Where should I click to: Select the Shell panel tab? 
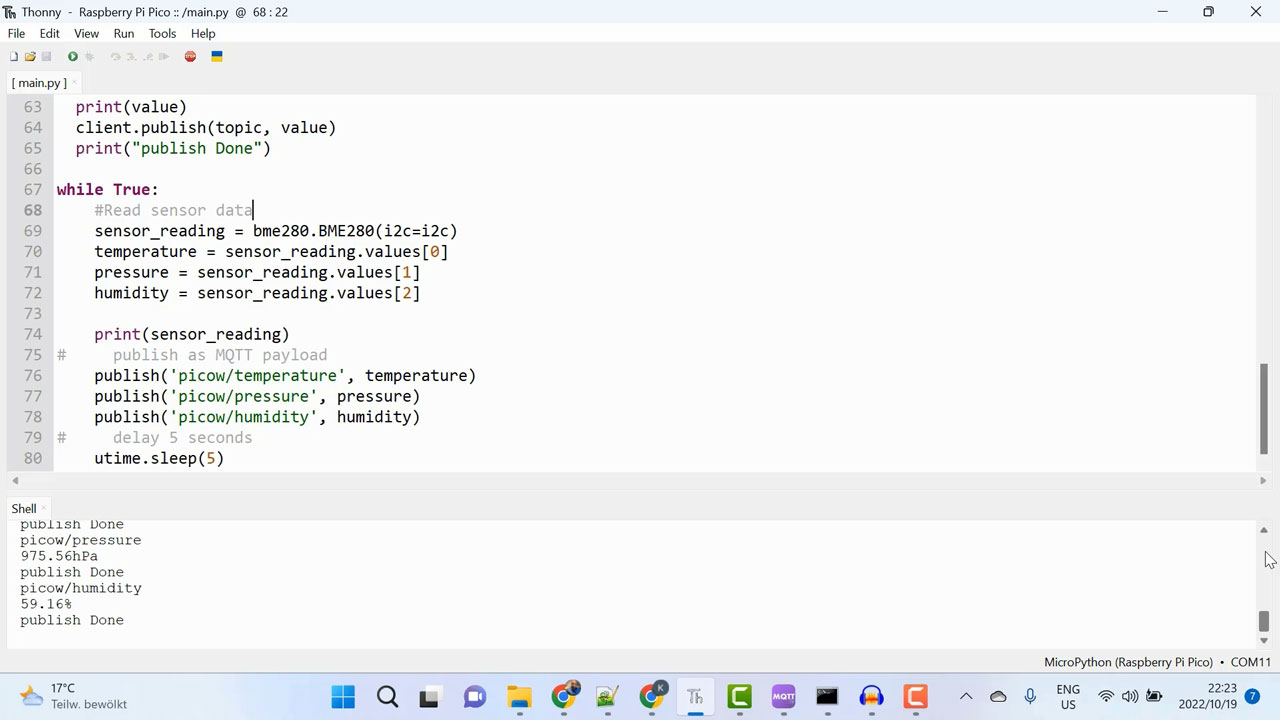24,508
